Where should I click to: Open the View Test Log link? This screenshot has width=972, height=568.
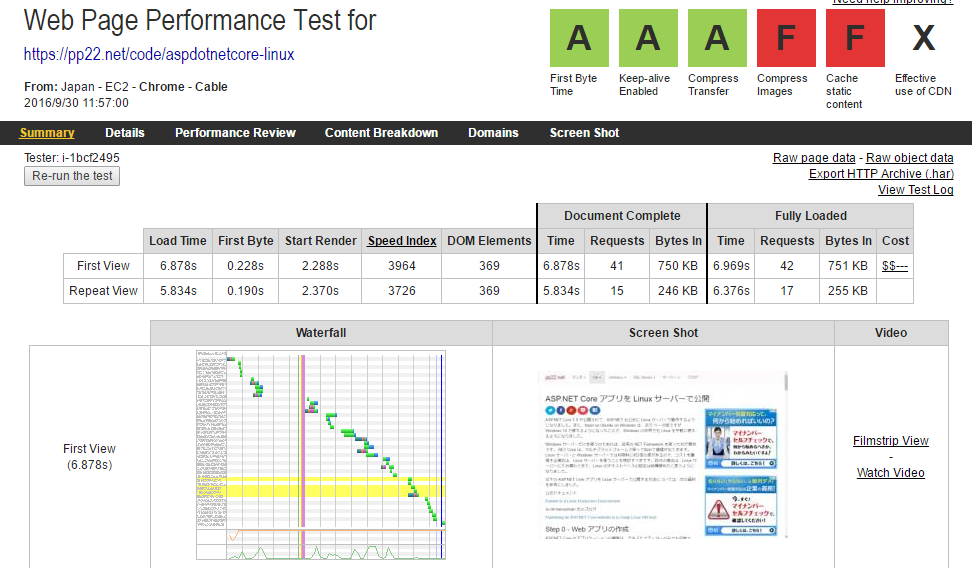coord(915,190)
